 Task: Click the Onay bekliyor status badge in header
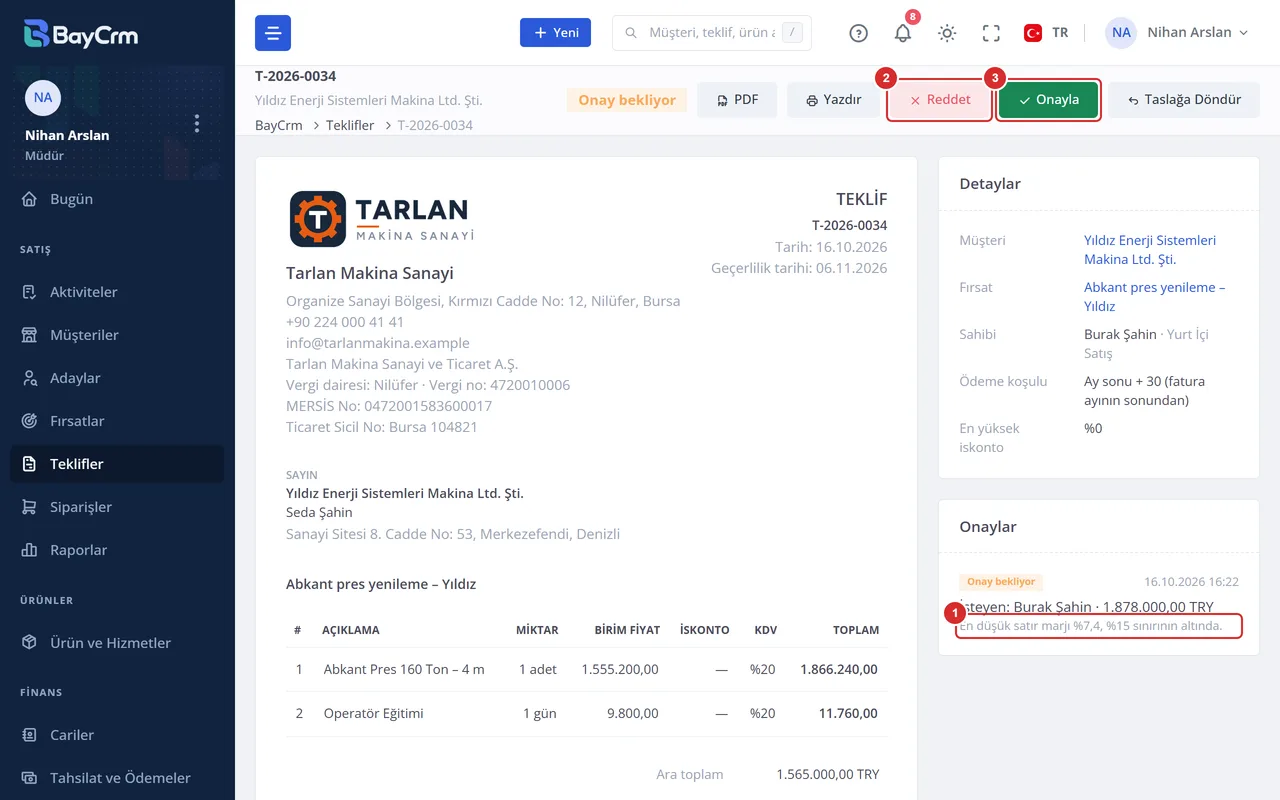point(627,100)
